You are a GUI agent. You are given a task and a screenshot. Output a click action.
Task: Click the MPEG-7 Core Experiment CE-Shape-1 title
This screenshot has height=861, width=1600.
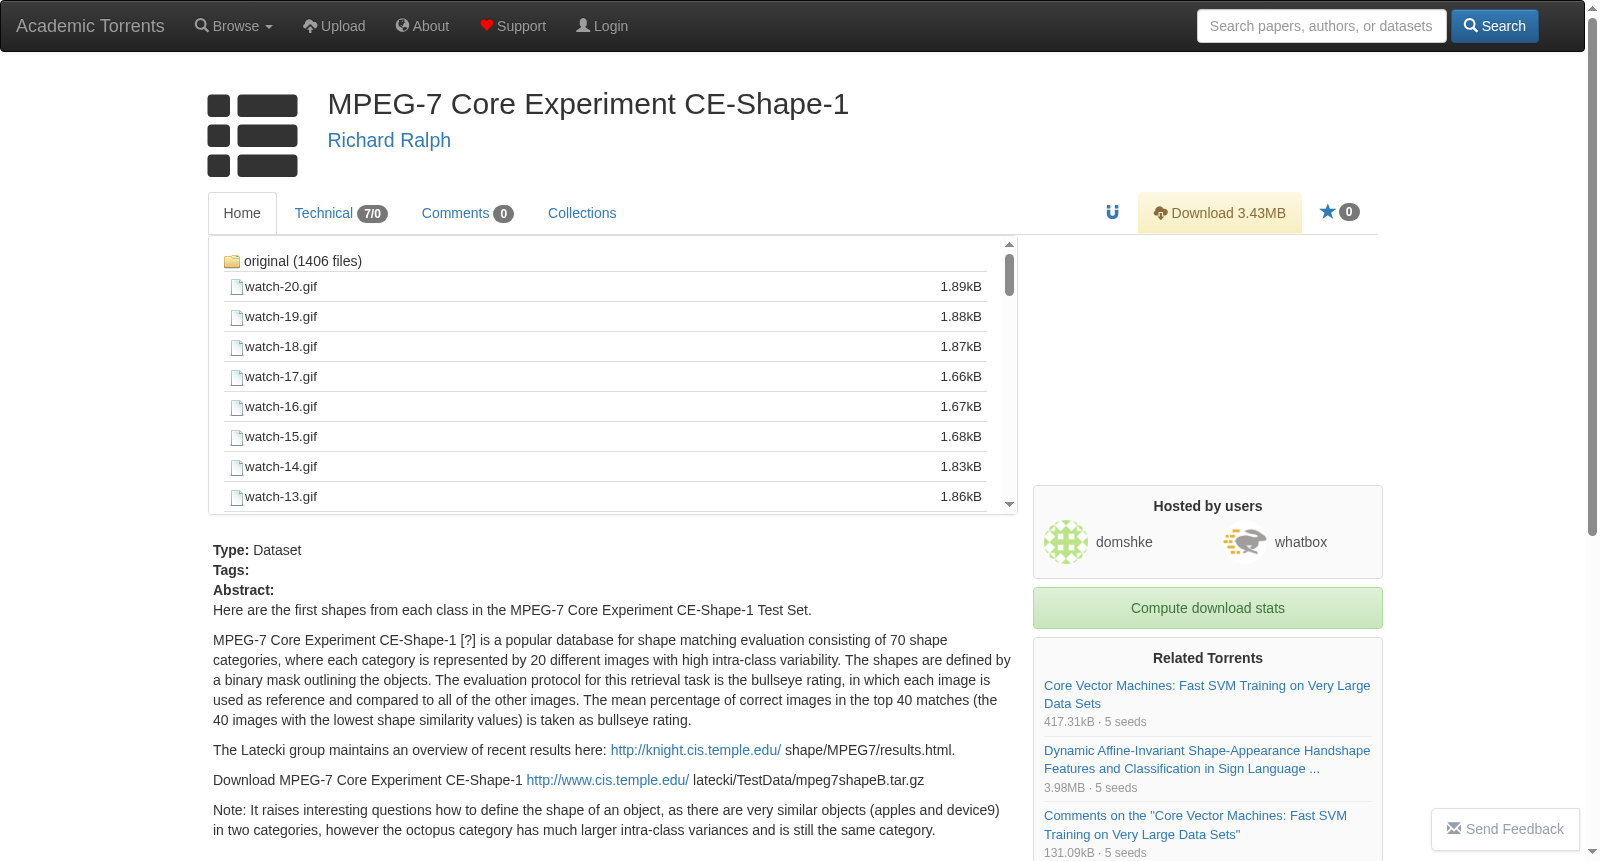(x=588, y=104)
